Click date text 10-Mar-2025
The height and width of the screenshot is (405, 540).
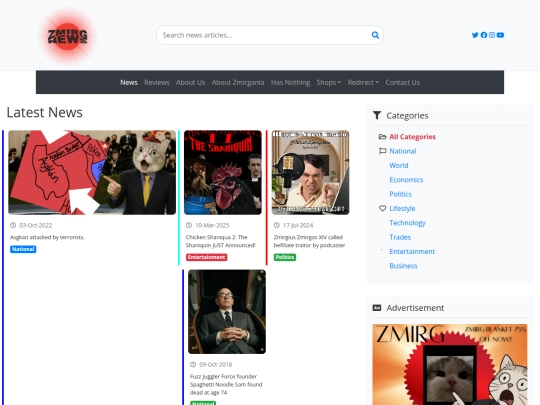click(212, 225)
